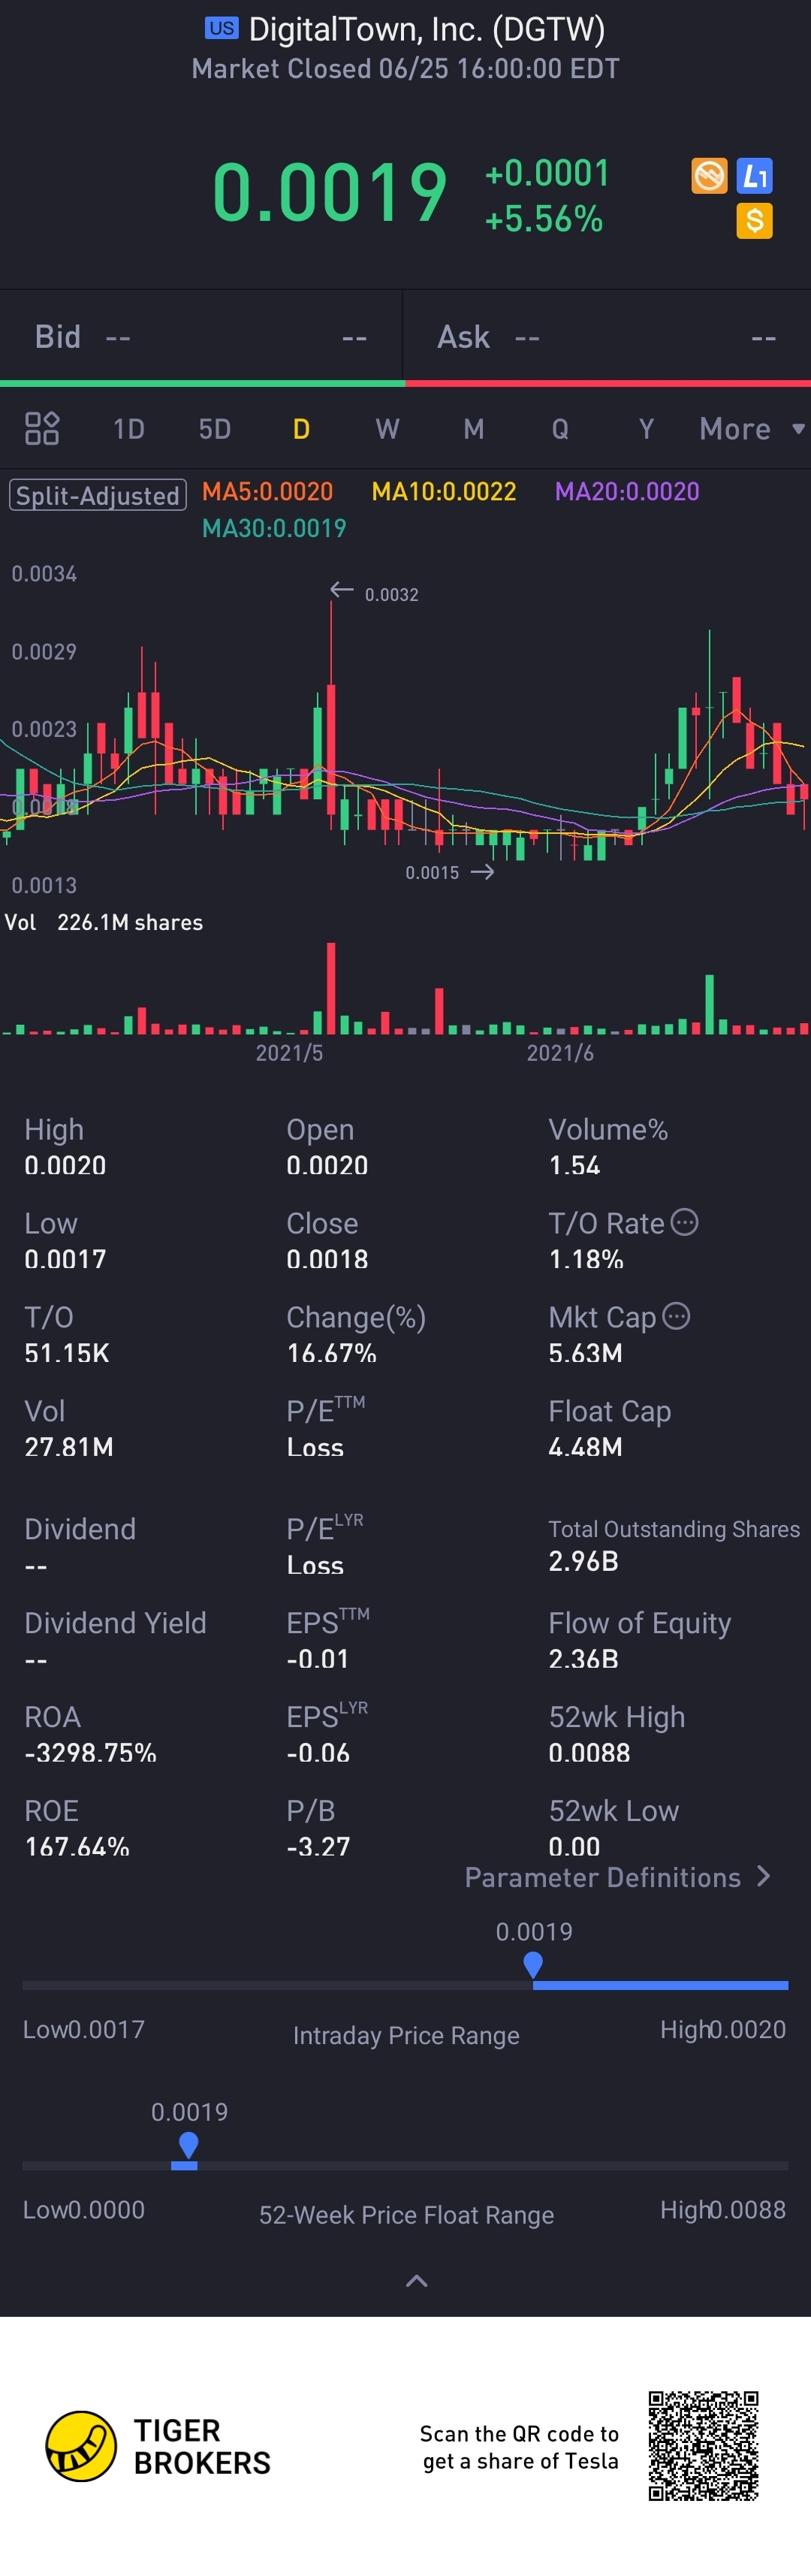Select the 5D chart tab

(214, 429)
